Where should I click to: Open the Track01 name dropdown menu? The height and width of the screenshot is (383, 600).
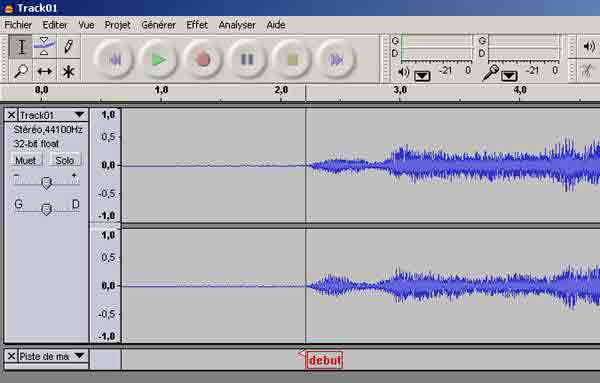pyautogui.click(x=79, y=115)
